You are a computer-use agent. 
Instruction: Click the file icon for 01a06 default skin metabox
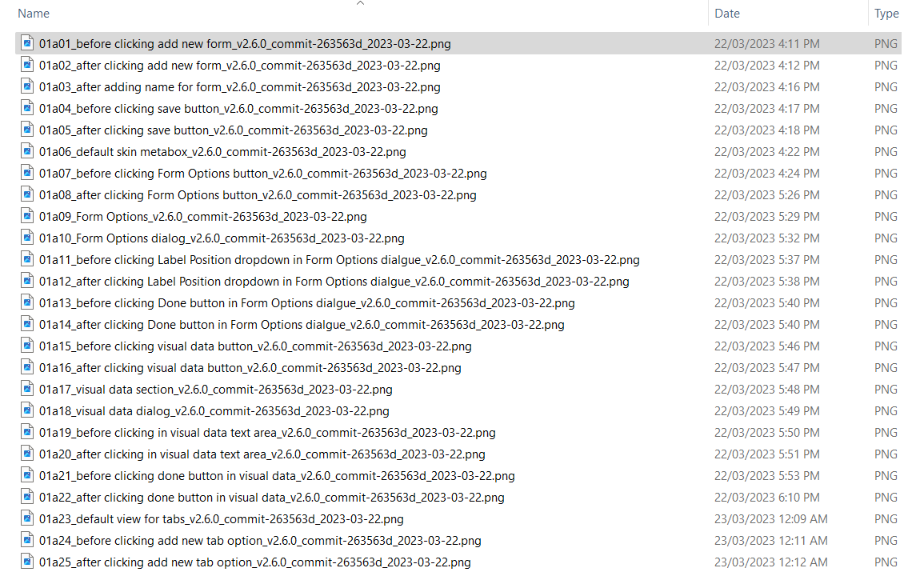(28, 152)
